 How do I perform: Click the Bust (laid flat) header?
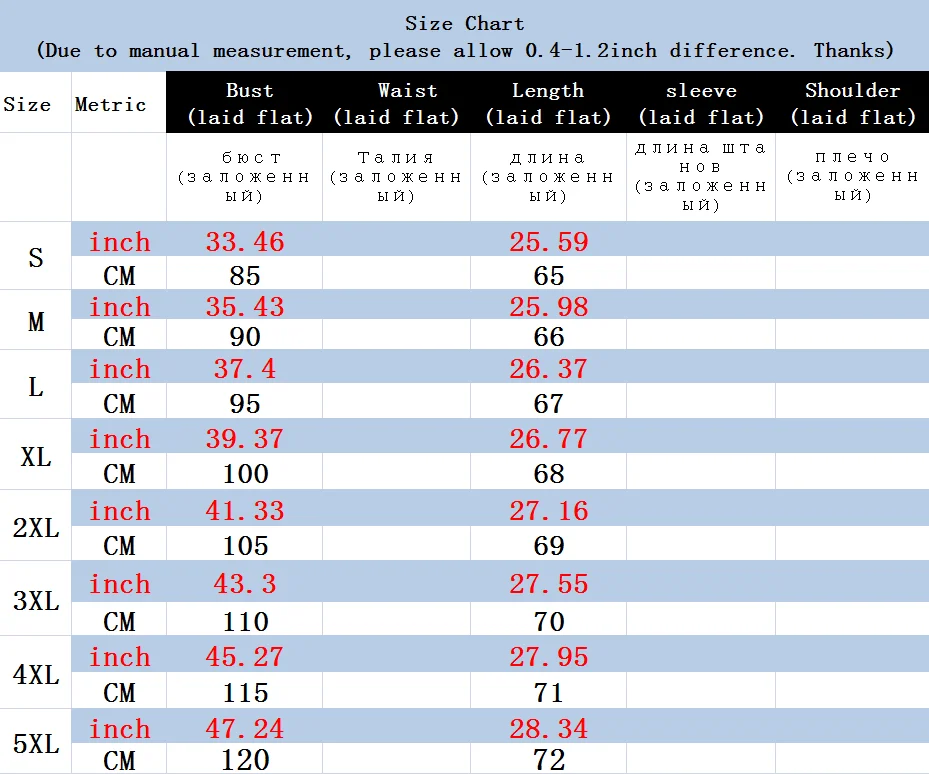250,104
